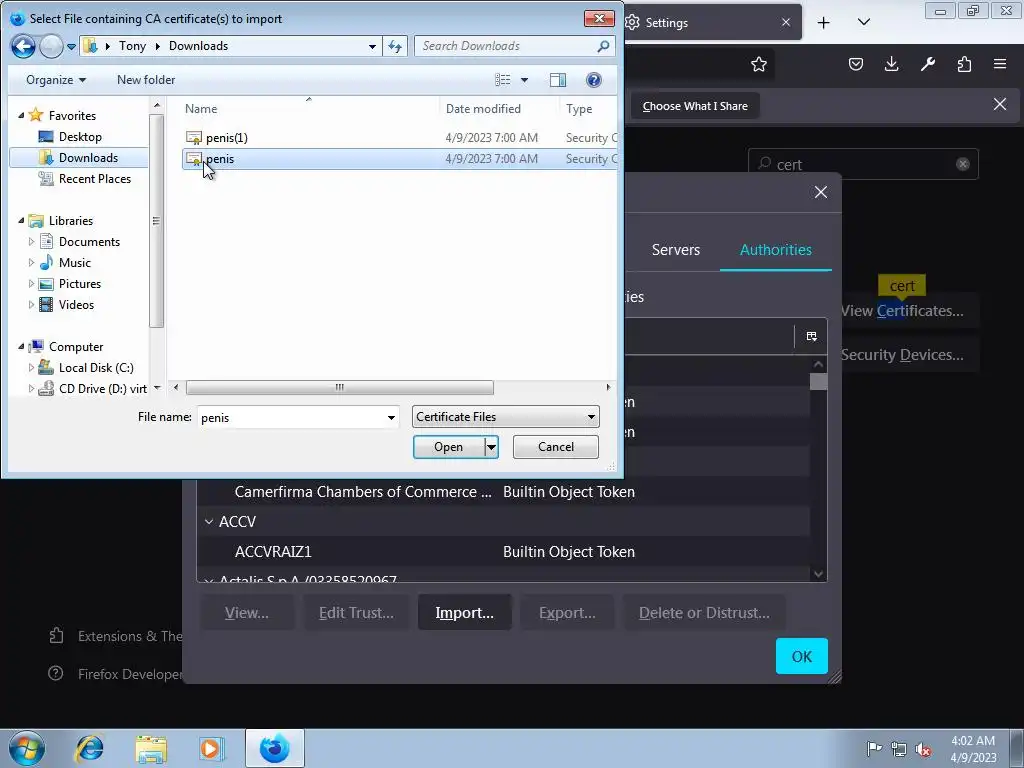The image size is (1024, 768).
Task: Clear the cert search field
Action: 963,164
